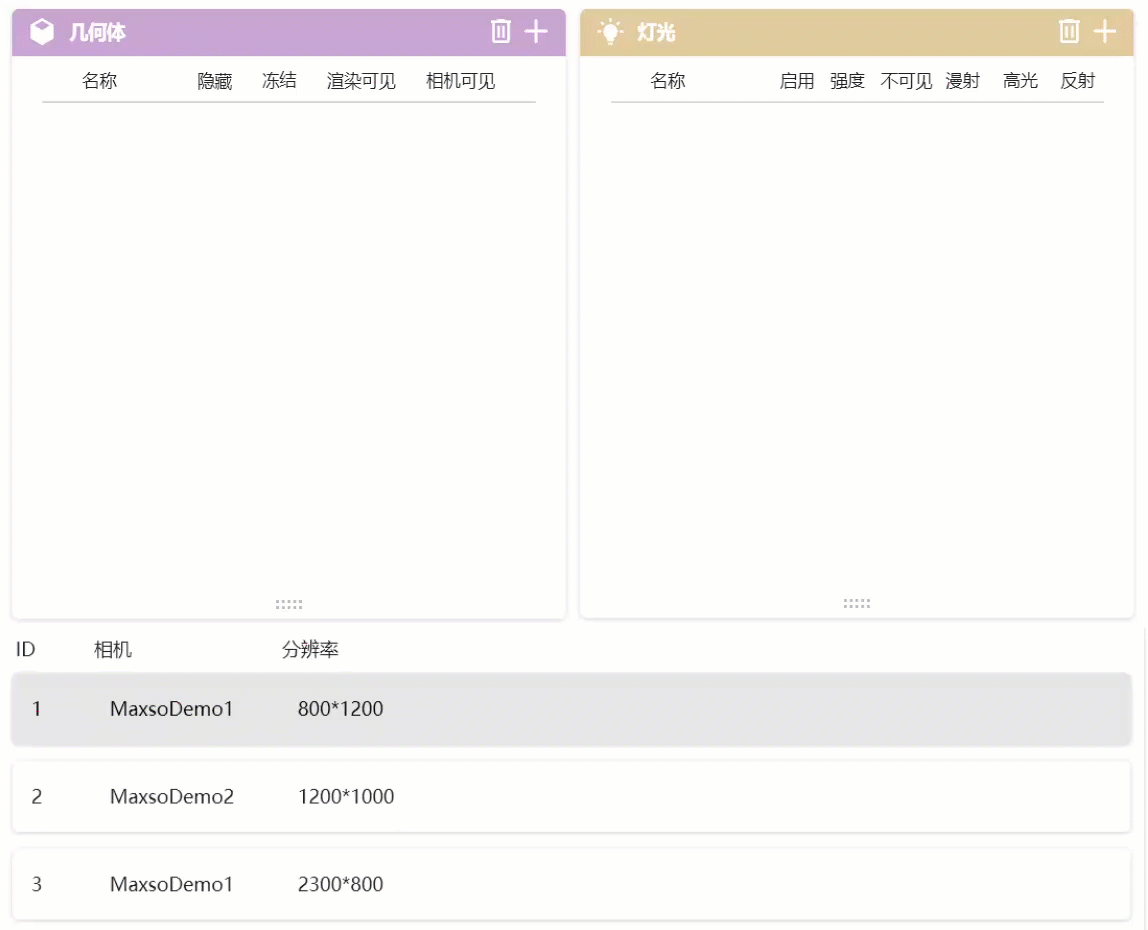
Task: Select the MaxsoDemo1 2300*800 camera row
Action: tap(571, 885)
